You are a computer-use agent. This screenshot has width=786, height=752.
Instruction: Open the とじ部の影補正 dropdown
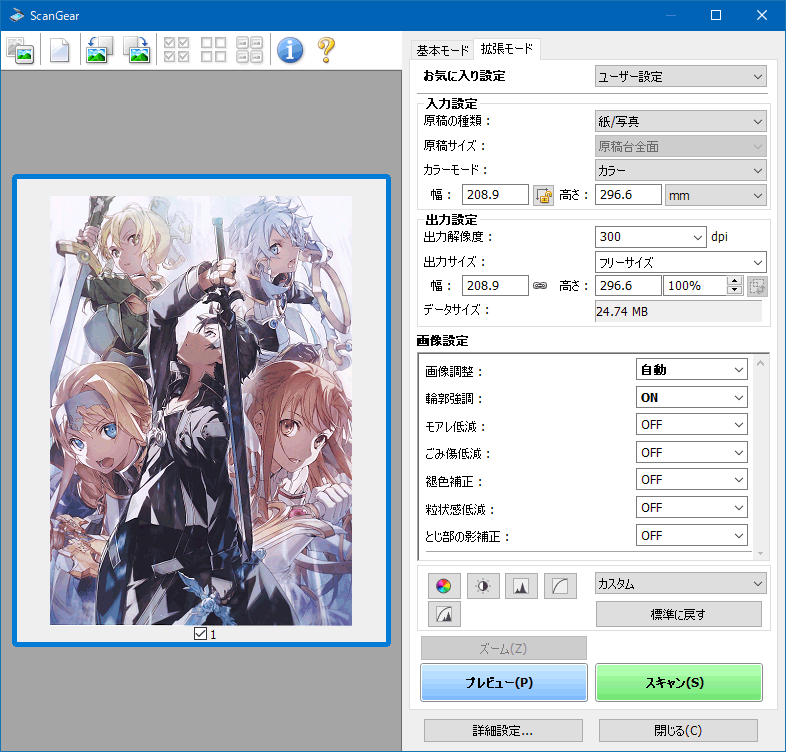[x=691, y=535]
